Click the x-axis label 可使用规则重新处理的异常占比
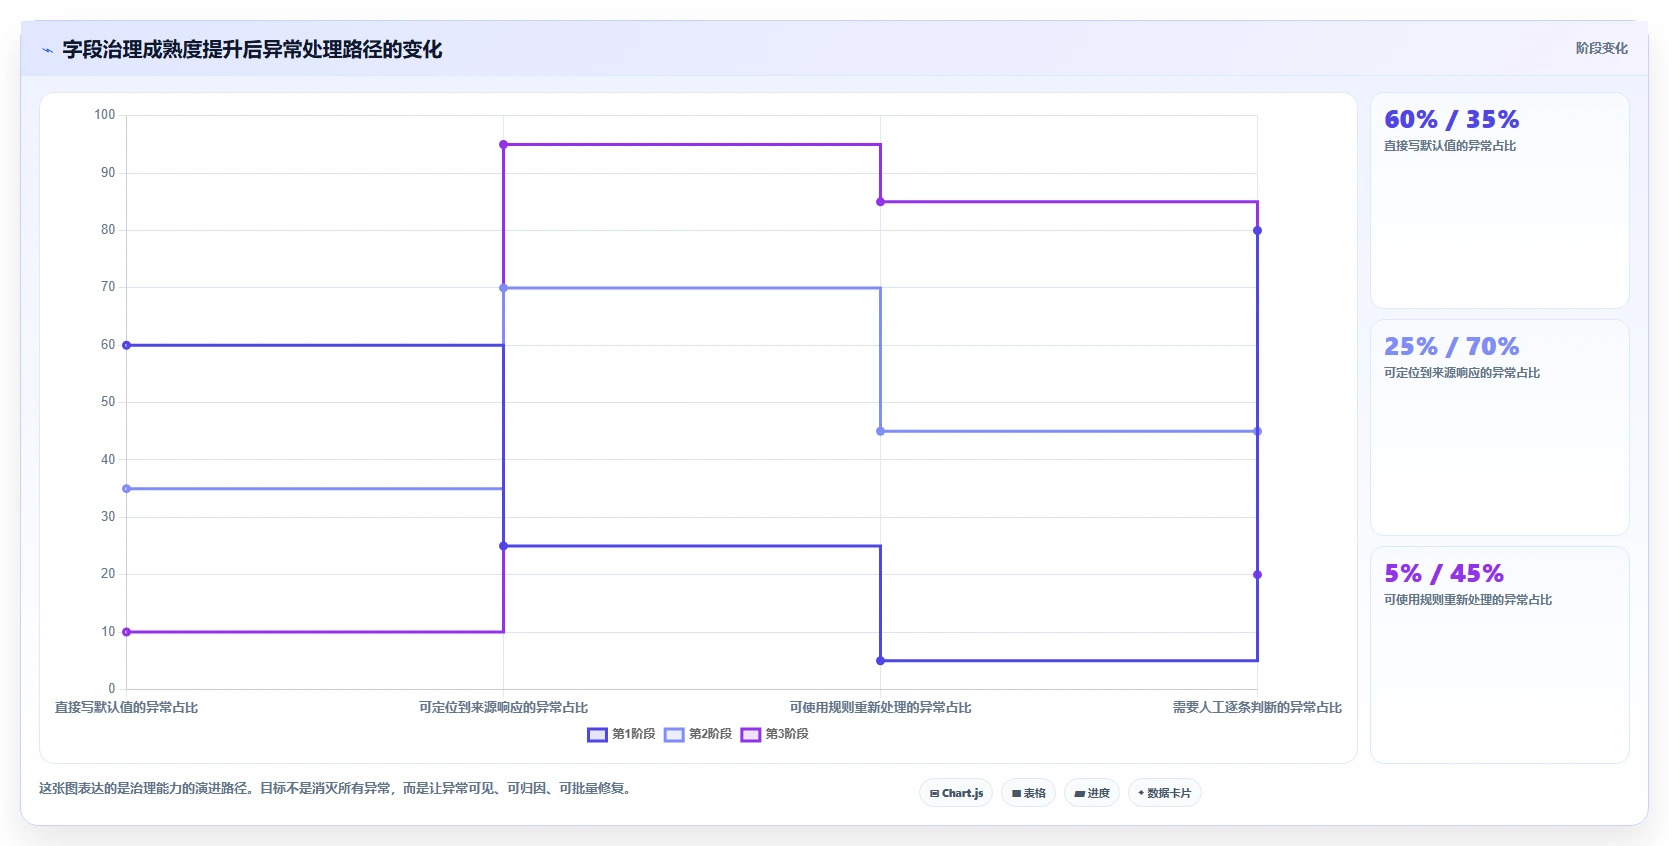1669x846 pixels. 880,707
